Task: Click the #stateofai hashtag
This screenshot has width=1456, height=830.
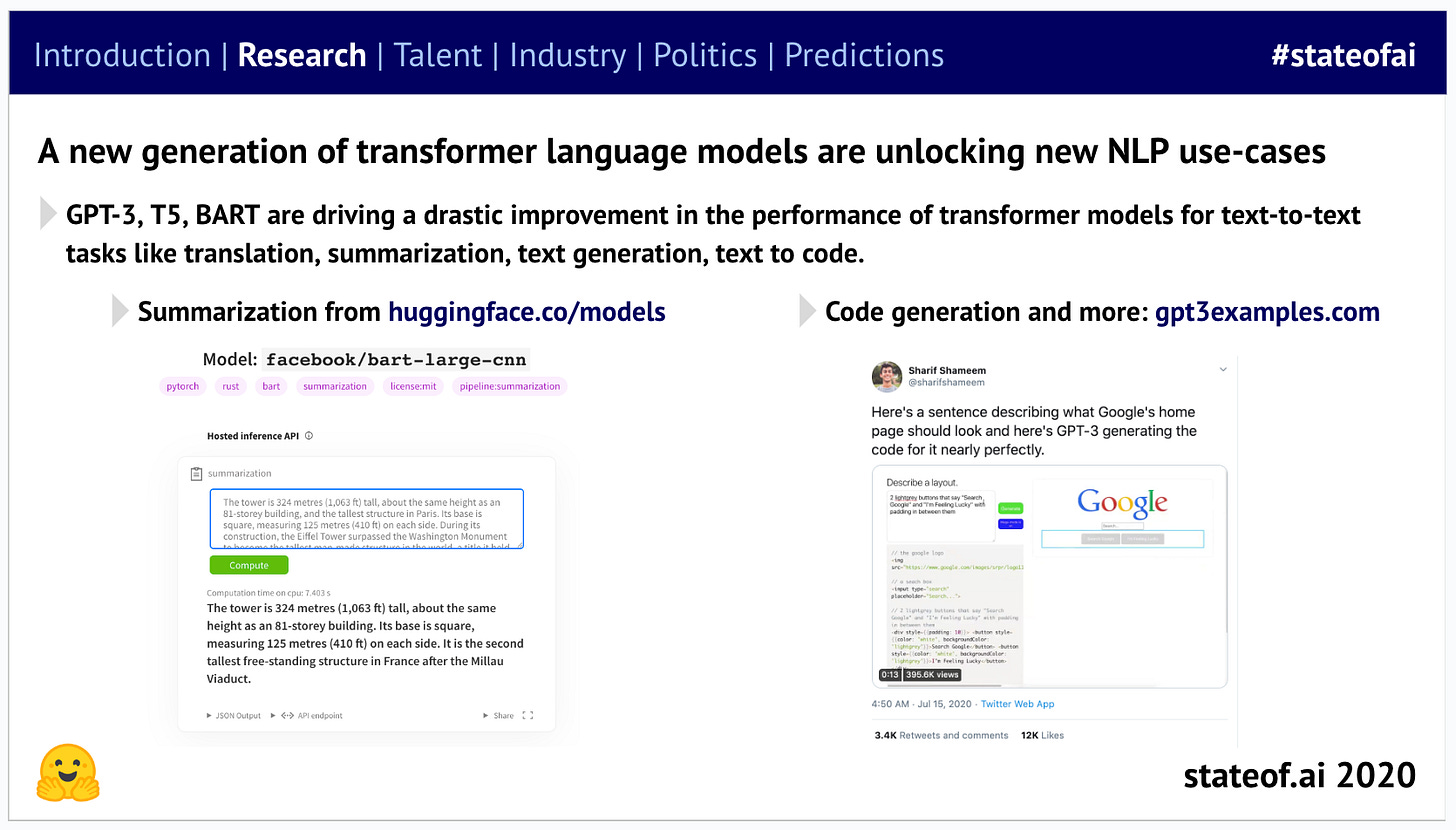Action: 1343,55
